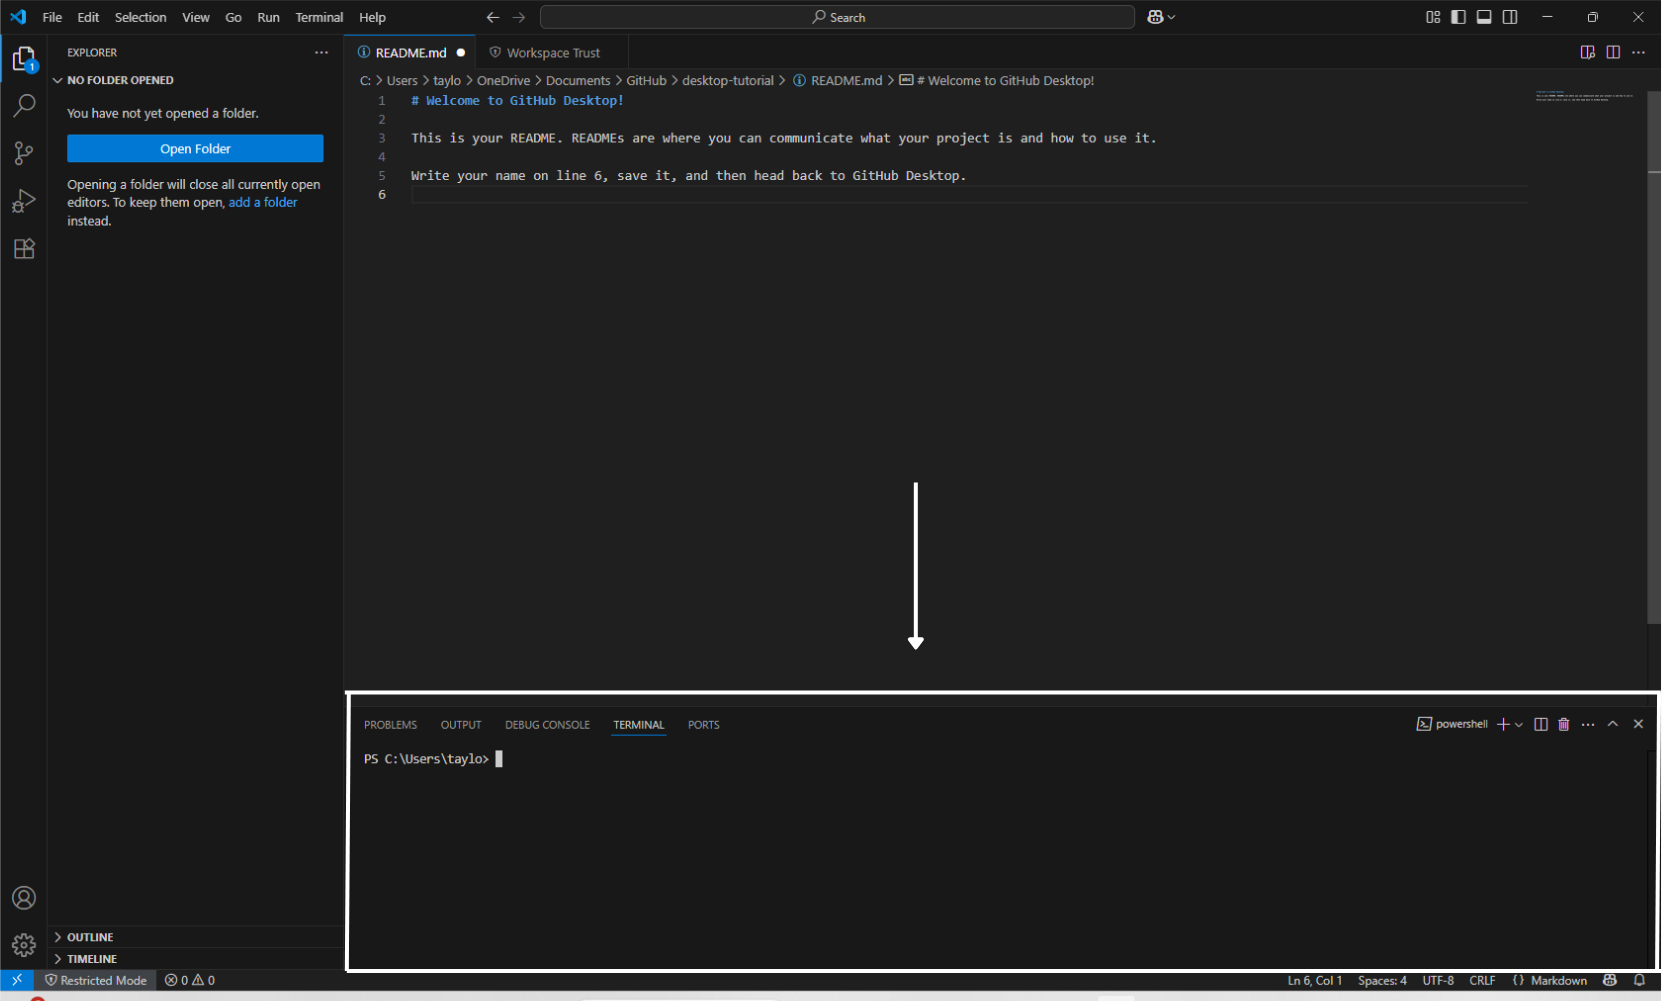Change the CRLF end of line sequence

point(1482,980)
